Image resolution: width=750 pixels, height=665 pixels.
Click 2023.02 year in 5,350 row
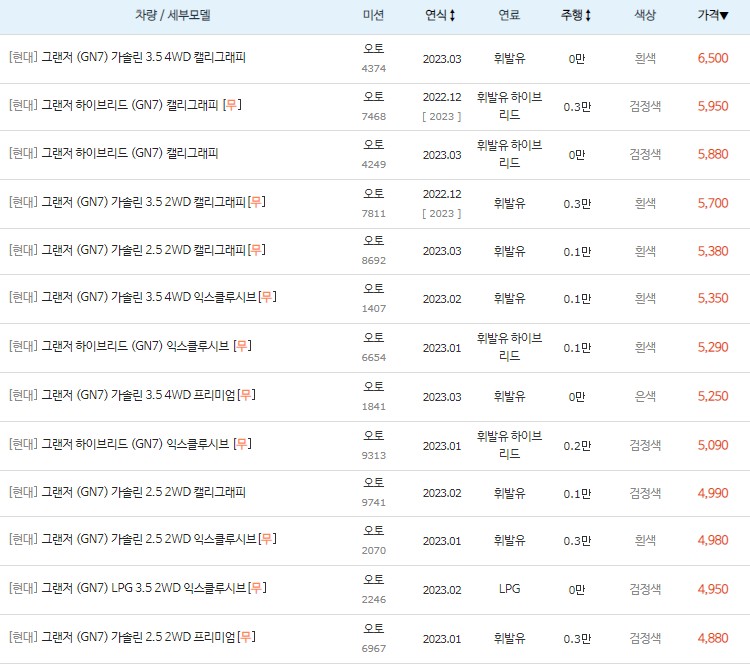[442, 299]
